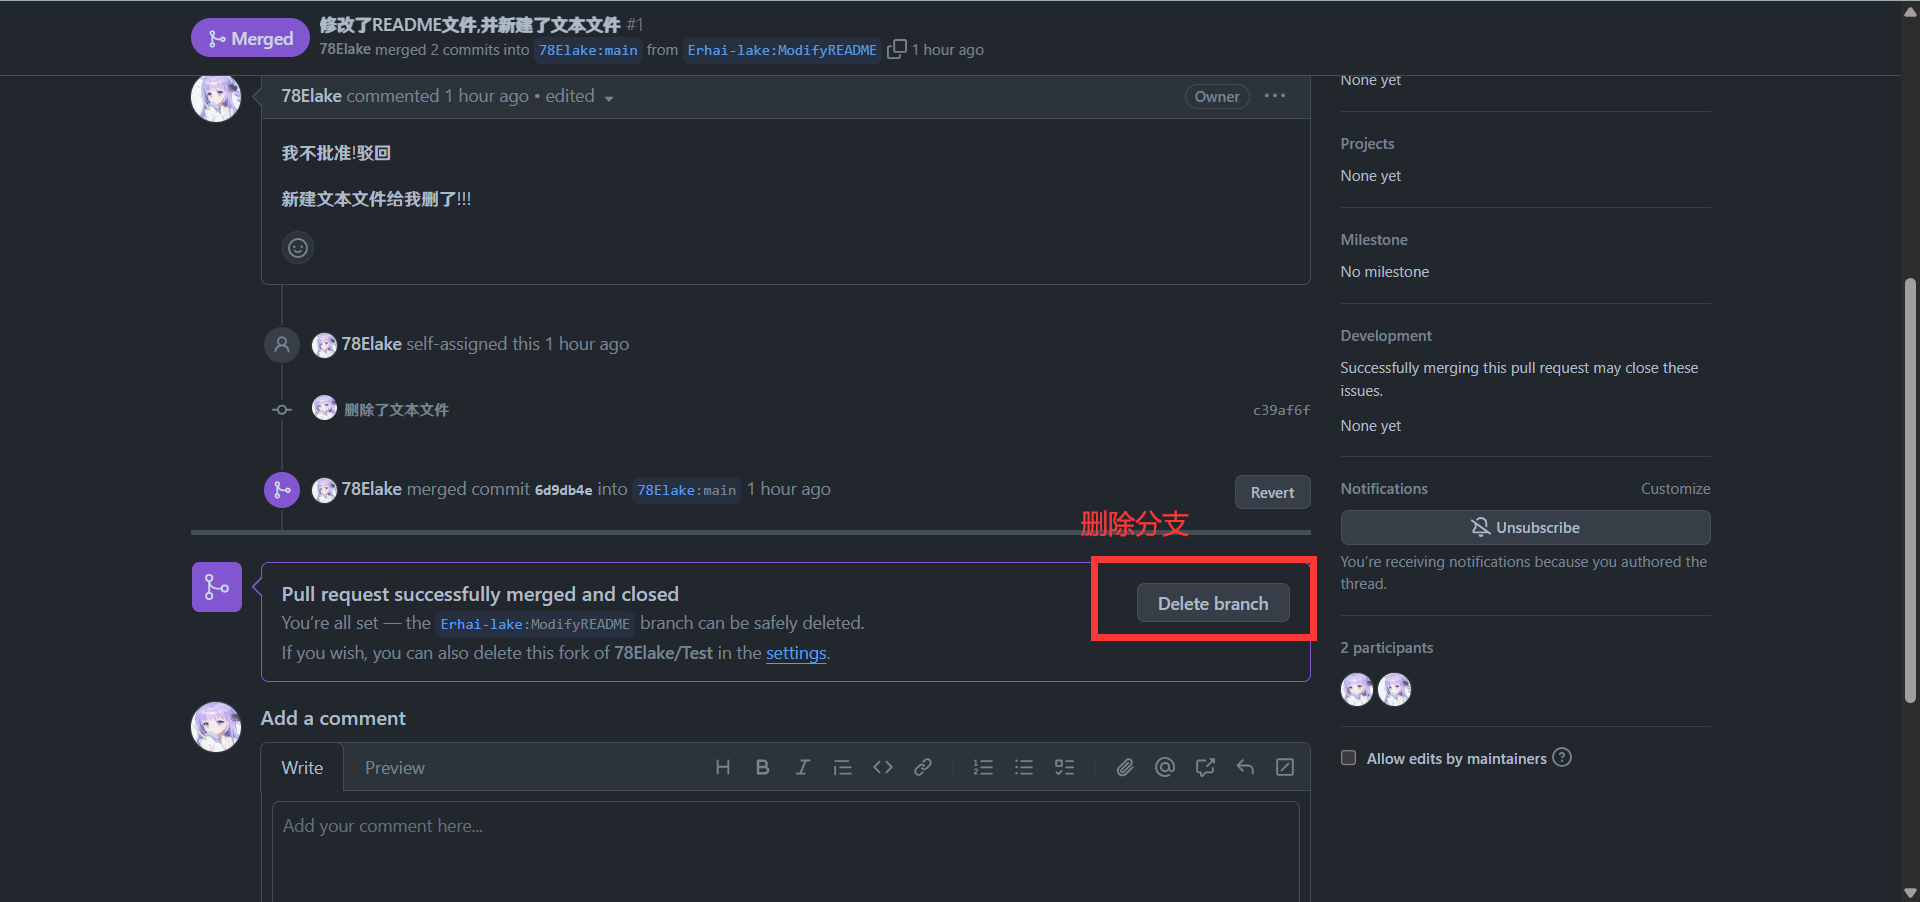Attach files with paperclip icon
Screen dimensions: 1920x902
tap(1125, 767)
